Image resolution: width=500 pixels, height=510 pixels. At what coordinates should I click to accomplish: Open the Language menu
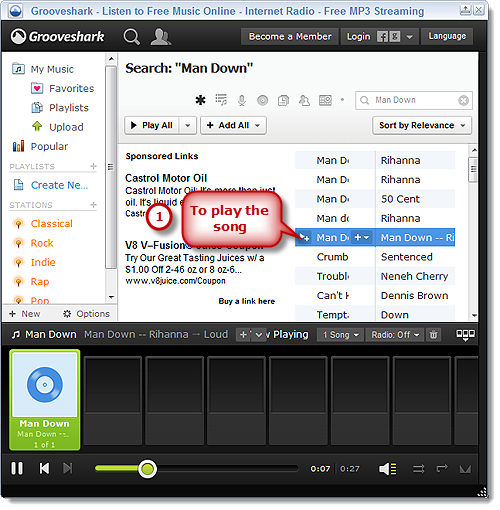447,36
